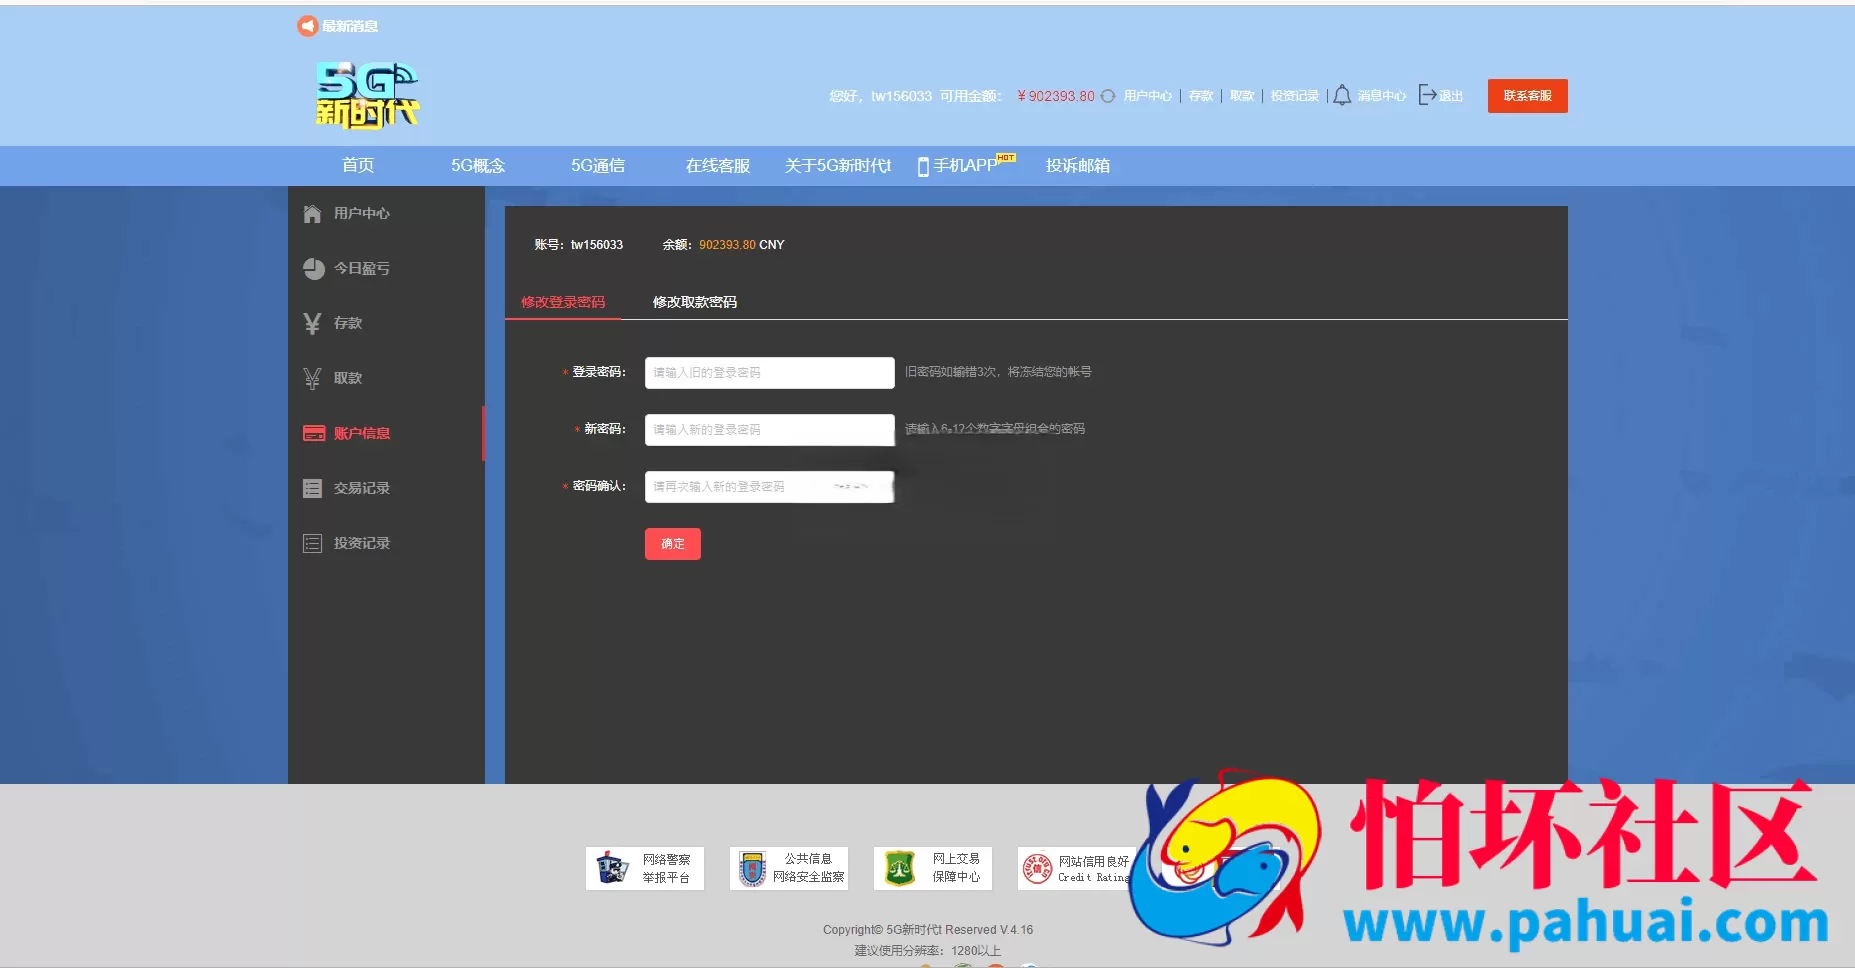Screen dimensions: 1855x968
Task: Click the balance refresh icon
Action: [x=1108, y=96]
